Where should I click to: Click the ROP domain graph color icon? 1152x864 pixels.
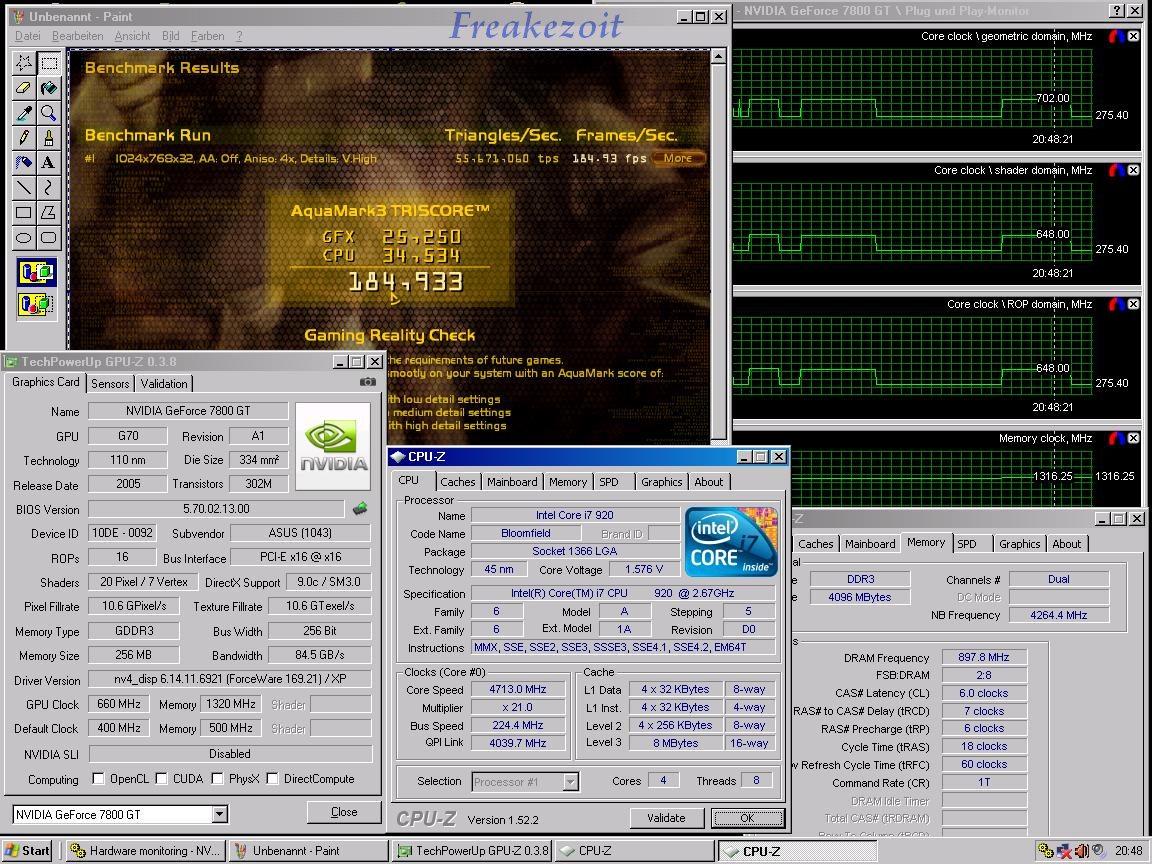[x=1117, y=304]
